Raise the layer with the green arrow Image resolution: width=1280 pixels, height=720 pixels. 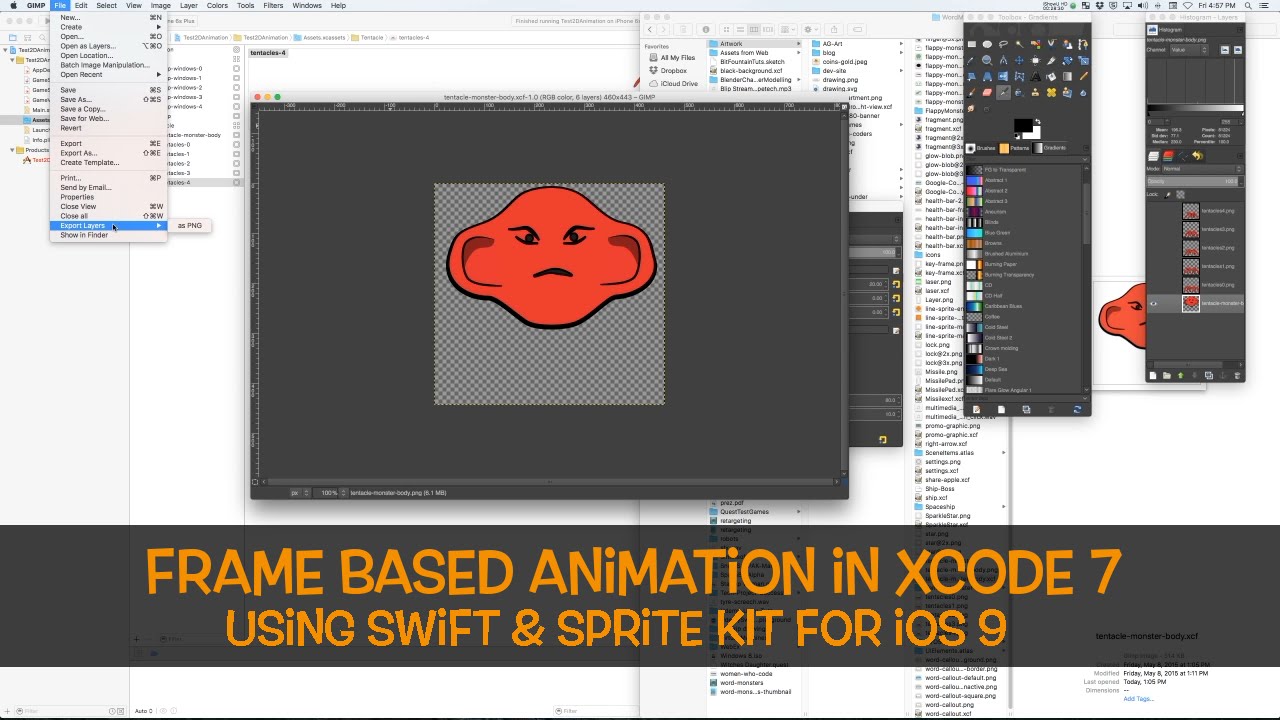coord(1181,376)
